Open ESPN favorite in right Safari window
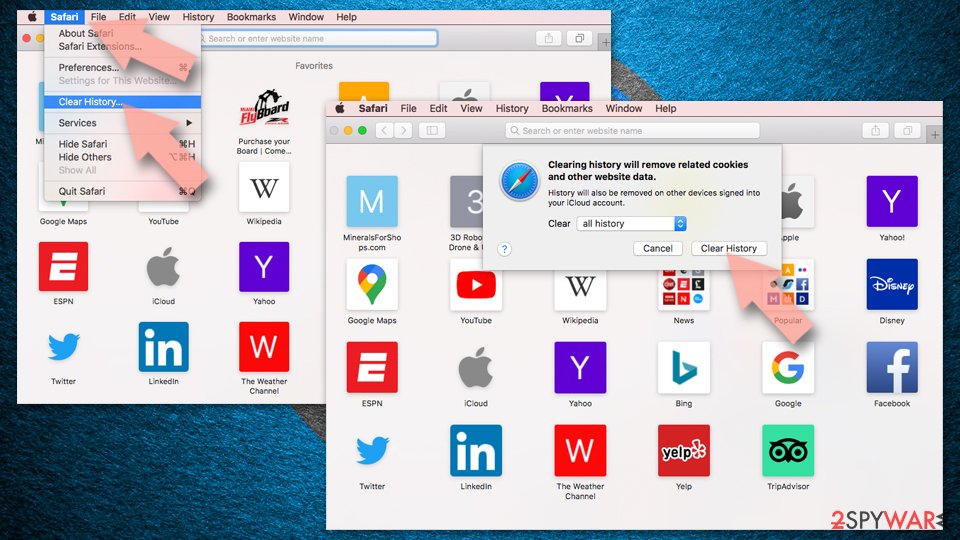This screenshot has width=960, height=540. click(372, 367)
